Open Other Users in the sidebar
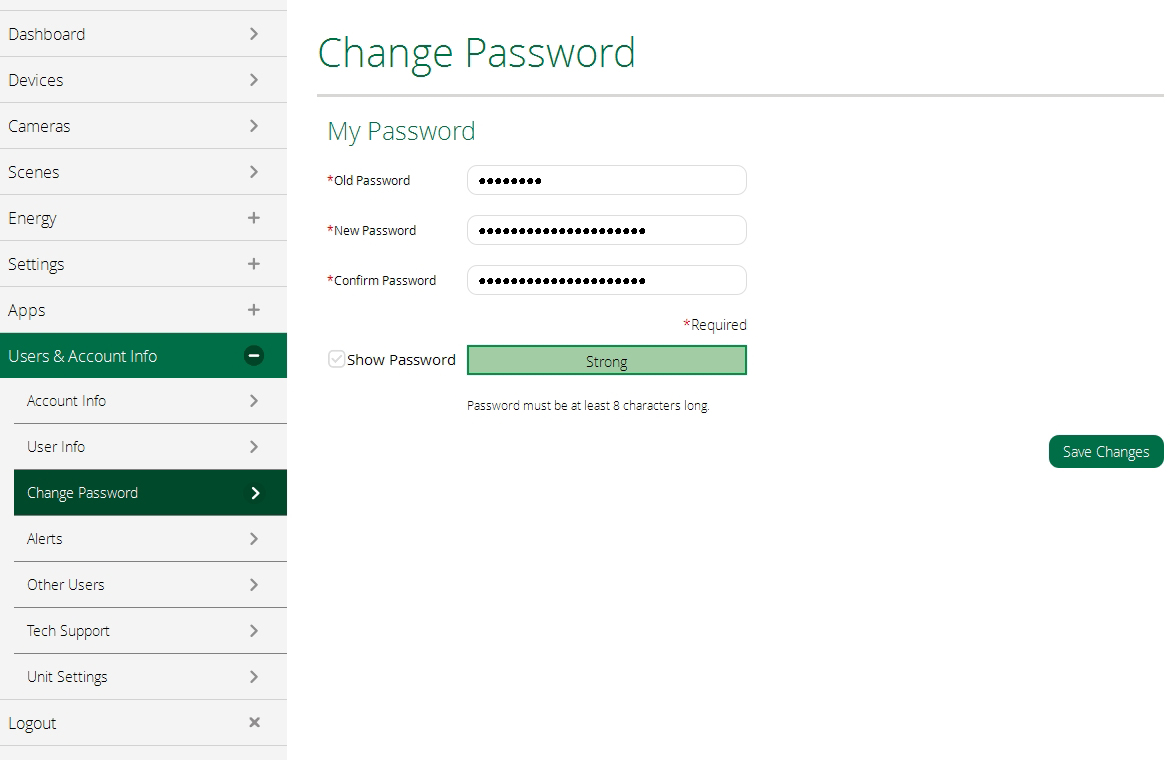Viewport: 1170px width, 760px height. pyautogui.click(x=65, y=585)
